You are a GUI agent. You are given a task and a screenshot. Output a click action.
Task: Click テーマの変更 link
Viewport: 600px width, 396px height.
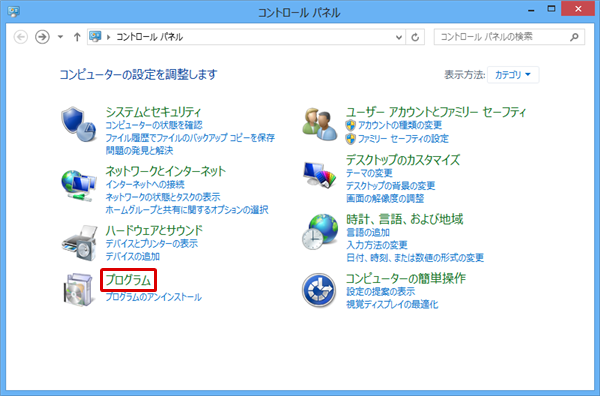(x=369, y=173)
